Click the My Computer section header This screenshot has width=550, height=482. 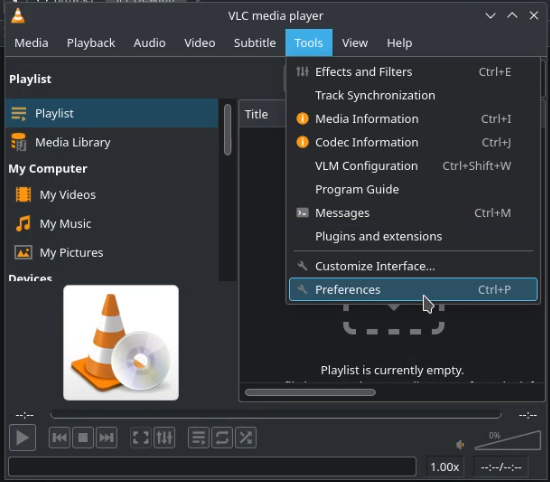coord(48,169)
